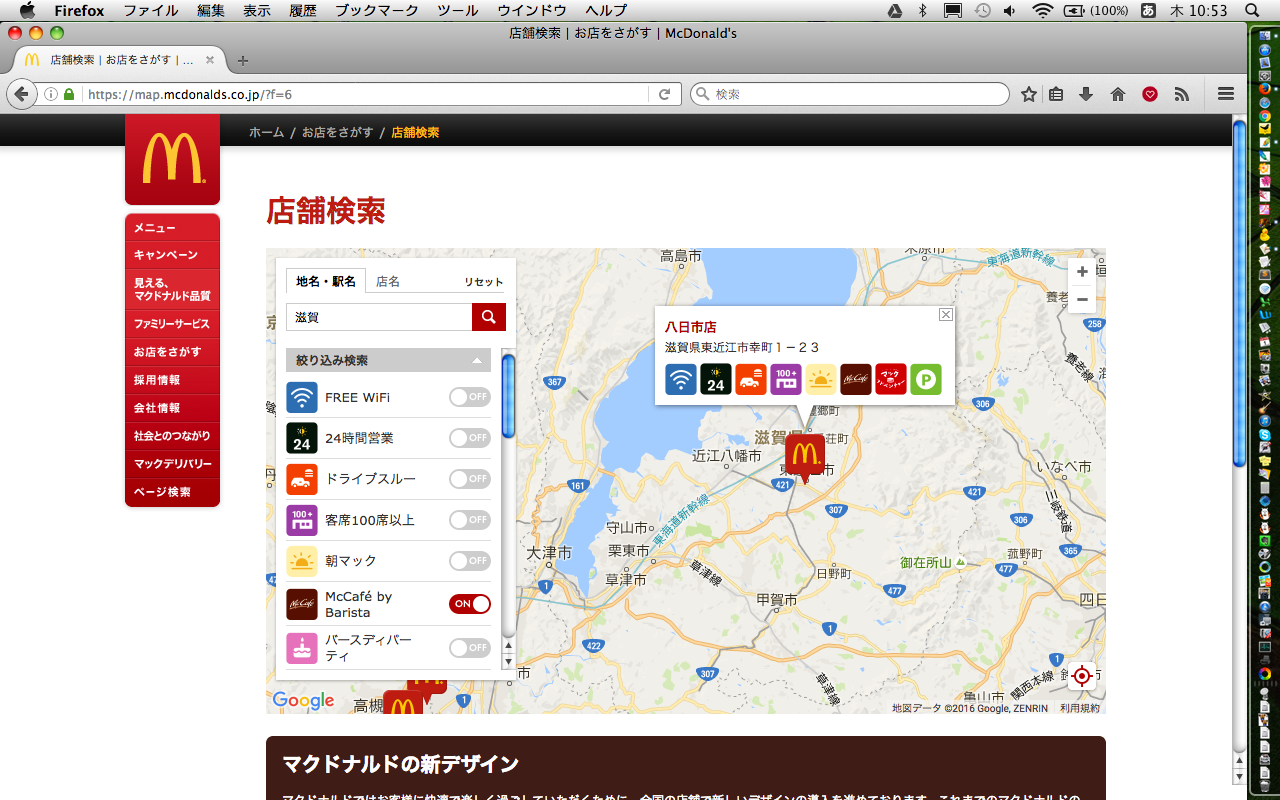The width and height of the screenshot is (1280, 800).
Task: Zoom out the map with minus button
Action: tap(1082, 299)
